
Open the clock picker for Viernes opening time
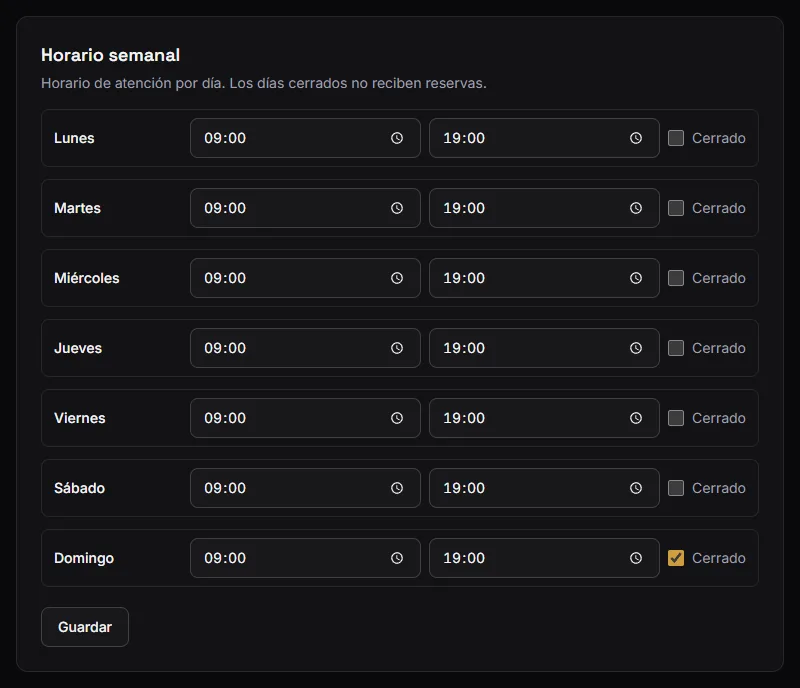397,418
